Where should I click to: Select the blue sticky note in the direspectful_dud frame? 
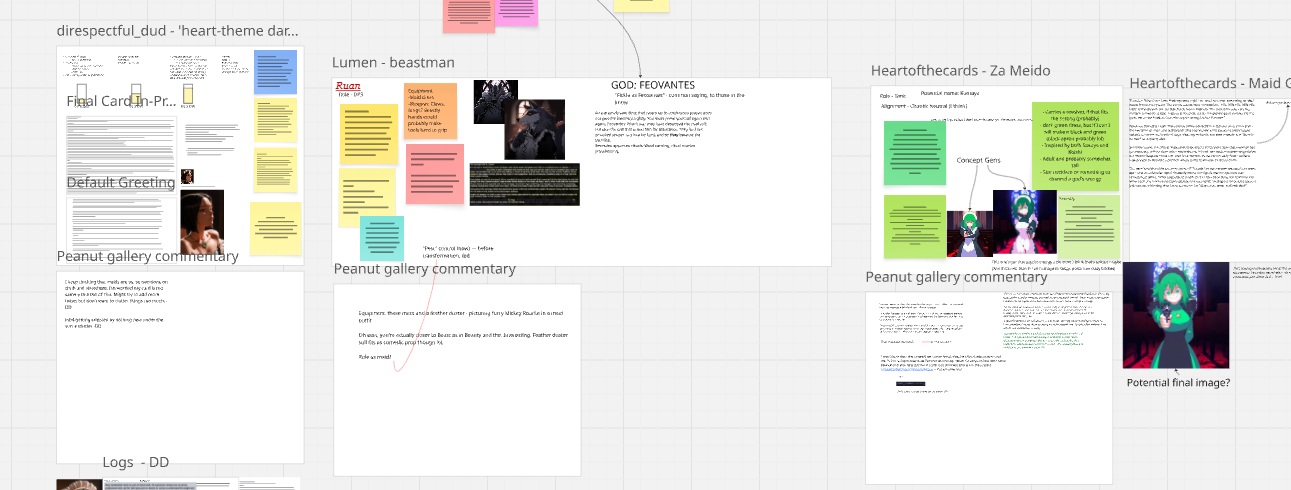click(x=275, y=72)
